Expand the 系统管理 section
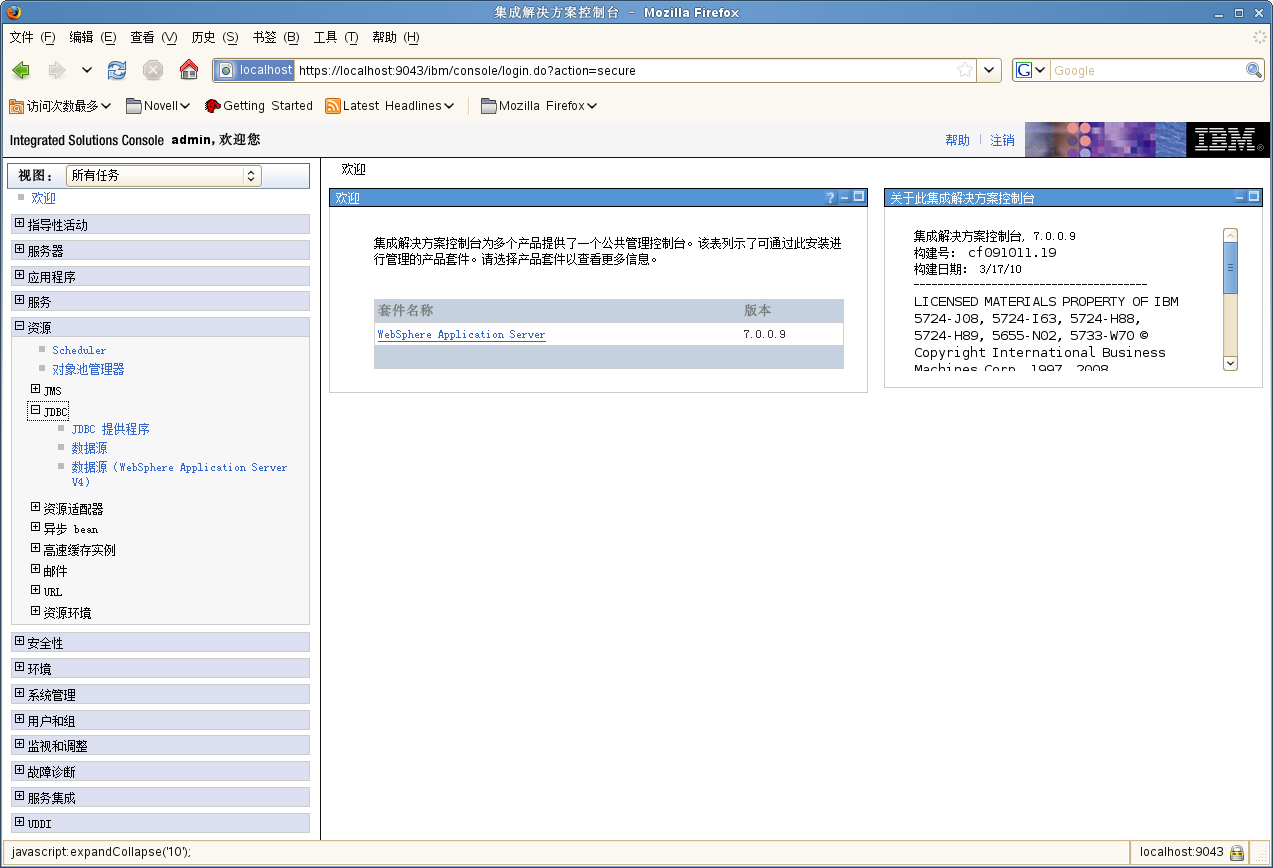 coord(19,694)
